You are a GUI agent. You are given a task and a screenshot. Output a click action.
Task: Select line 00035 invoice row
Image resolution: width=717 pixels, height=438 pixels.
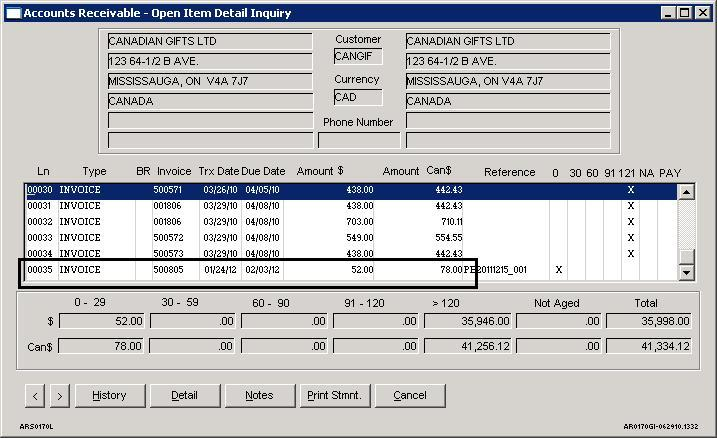[x=351, y=270]
